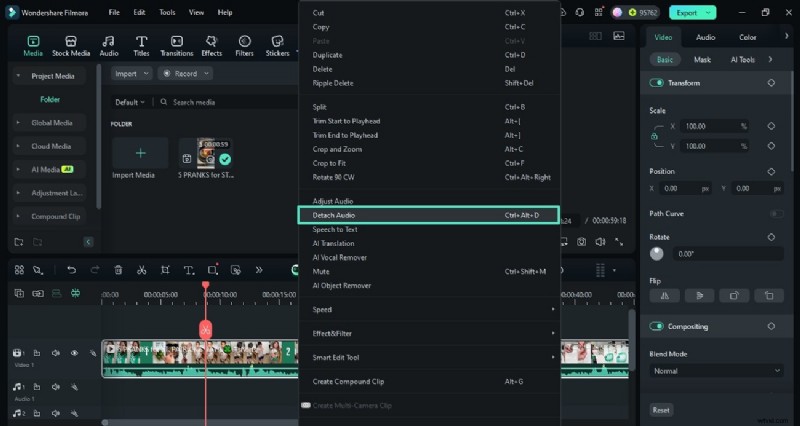This screenshot has height=426, width=800.
Task: Open the Record dropdown
Action: 186,73
